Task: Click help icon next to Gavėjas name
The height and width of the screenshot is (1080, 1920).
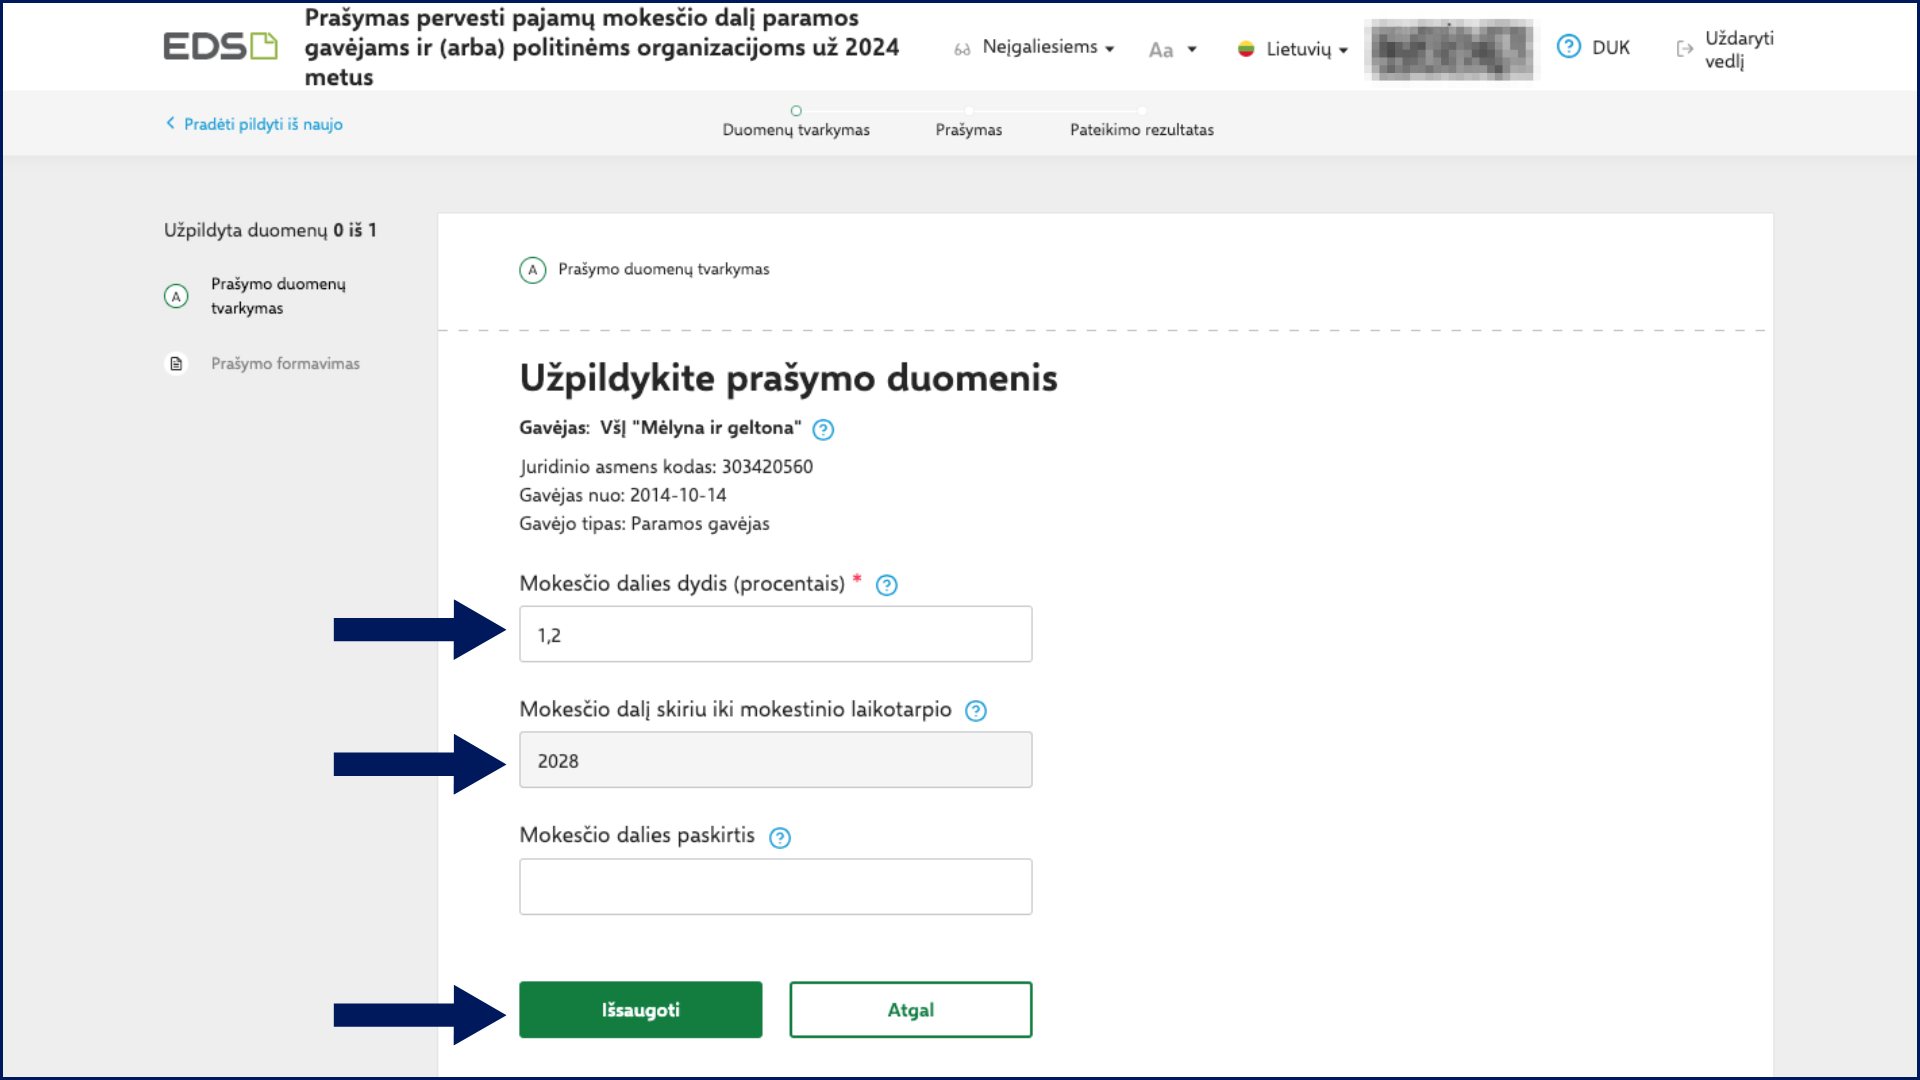Action: pos(823,430)
